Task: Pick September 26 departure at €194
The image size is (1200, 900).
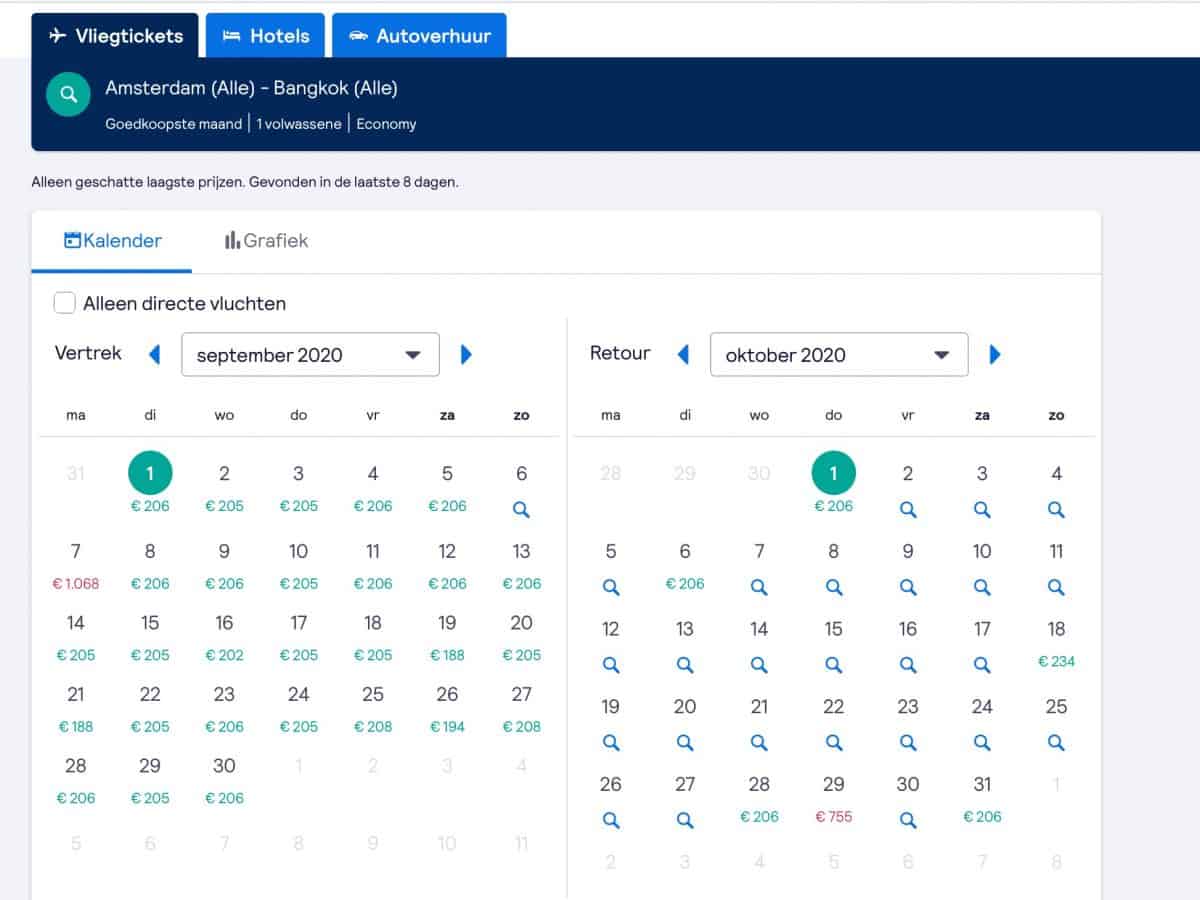Action: point(447,710)
